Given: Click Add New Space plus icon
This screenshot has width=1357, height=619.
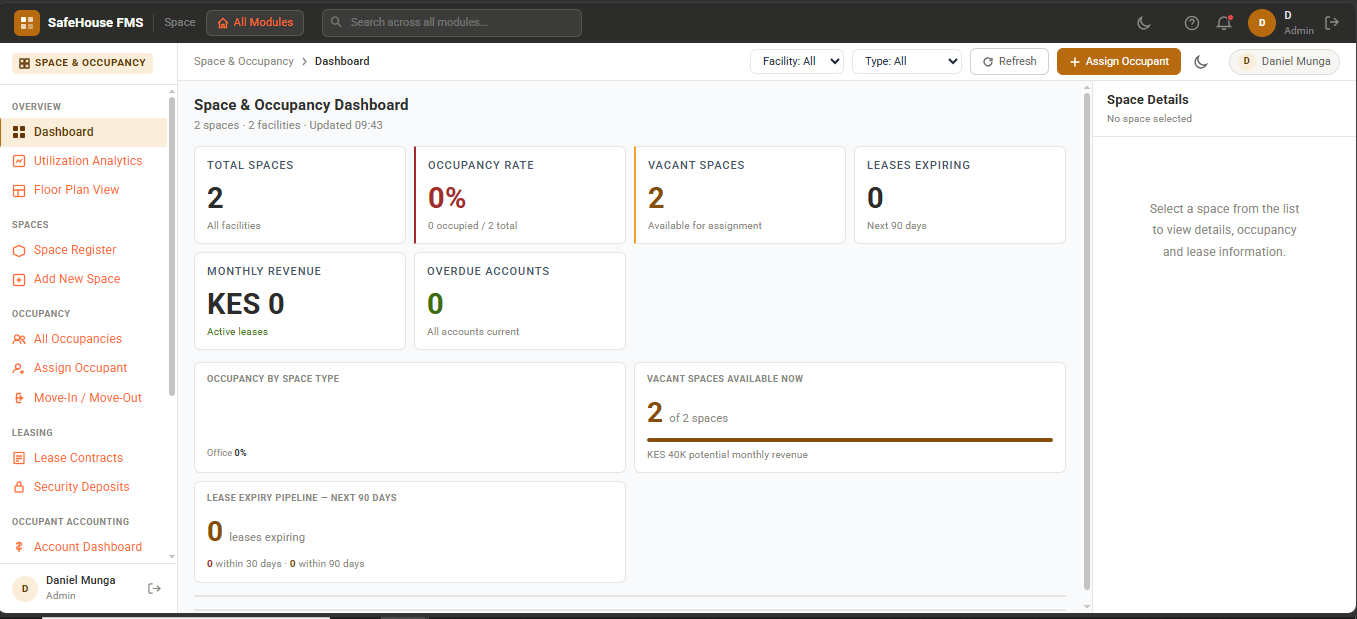Looking at the screenshot, I should pos(19,279).
